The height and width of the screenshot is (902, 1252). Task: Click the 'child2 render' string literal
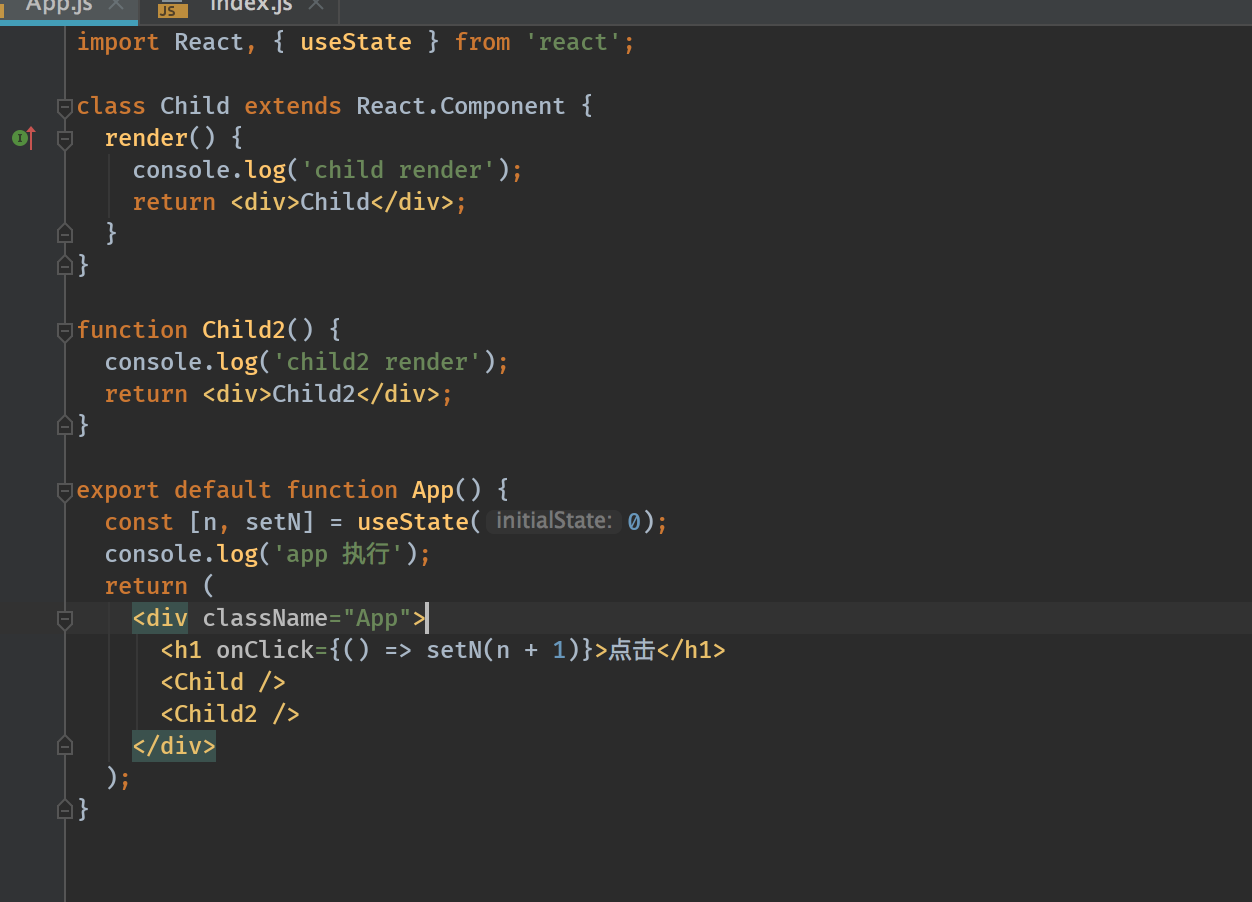377,362
